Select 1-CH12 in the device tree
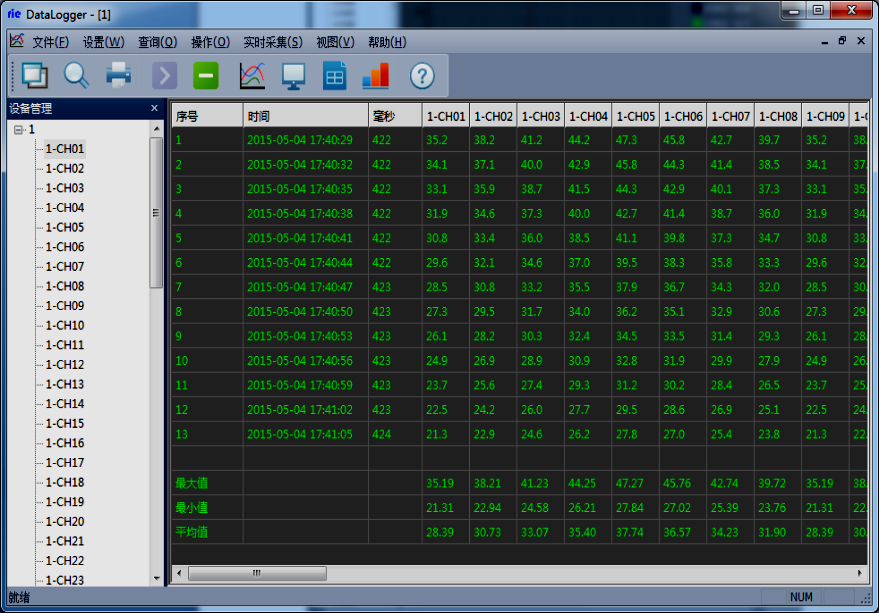880x613 pixels. pyautogui.click(x=64, y=365)
